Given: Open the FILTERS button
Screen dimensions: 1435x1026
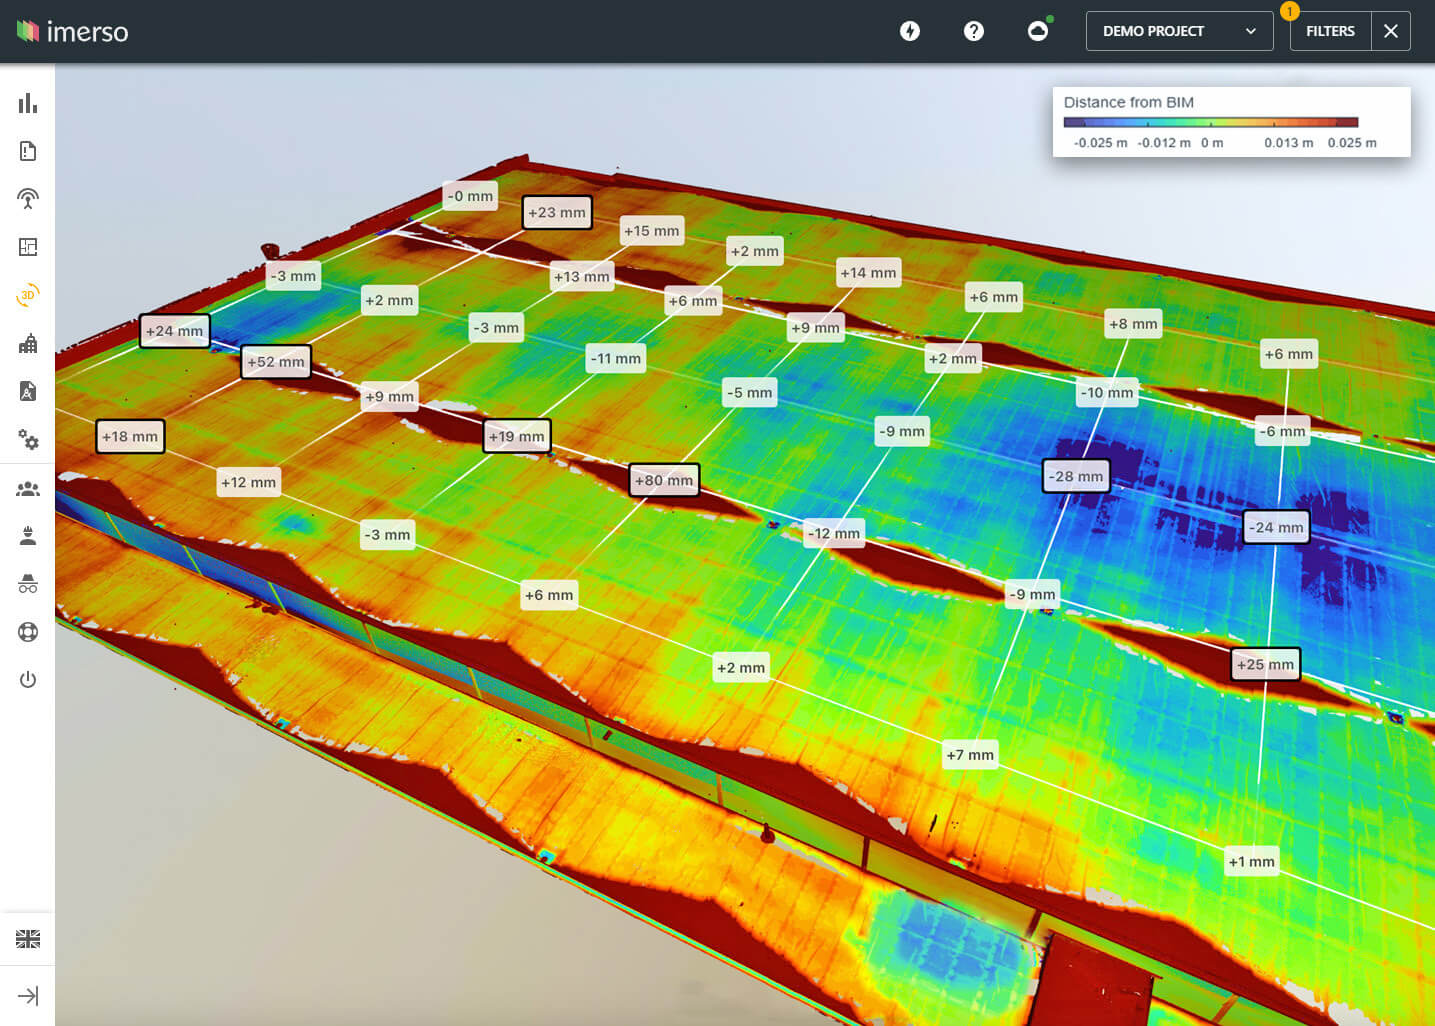Looking at the screenshot, I should pos(1330,30).
